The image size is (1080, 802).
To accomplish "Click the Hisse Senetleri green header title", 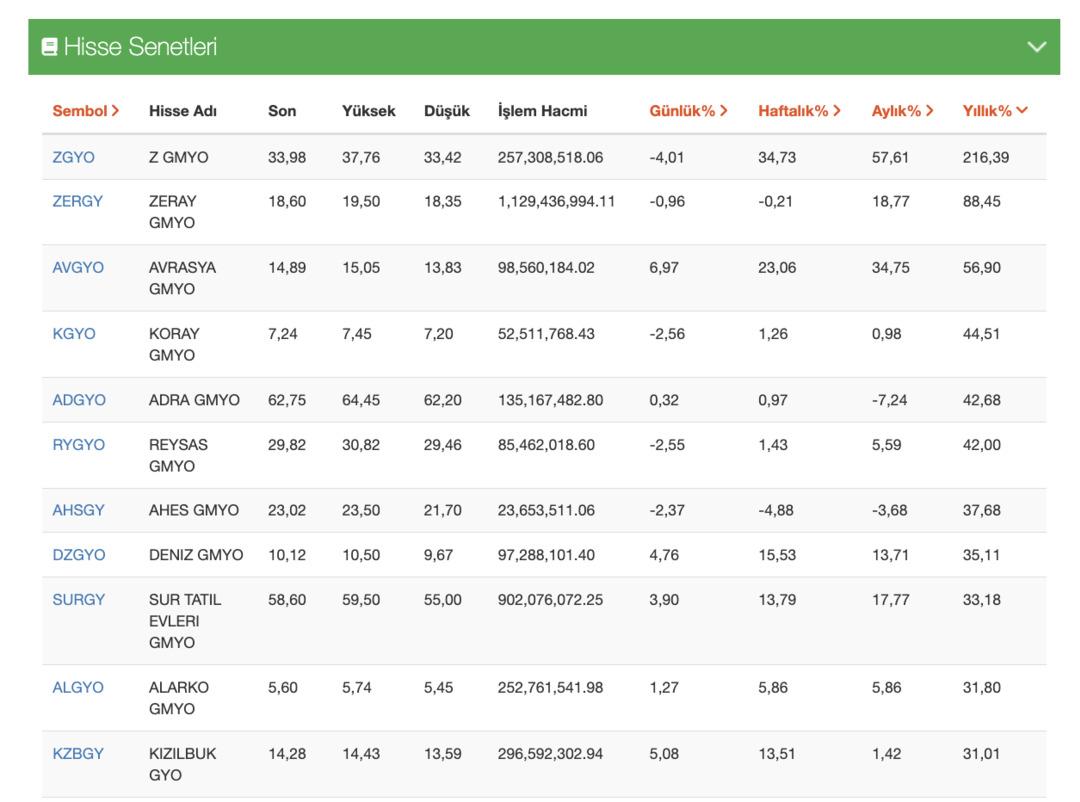I will click(140, 47).
